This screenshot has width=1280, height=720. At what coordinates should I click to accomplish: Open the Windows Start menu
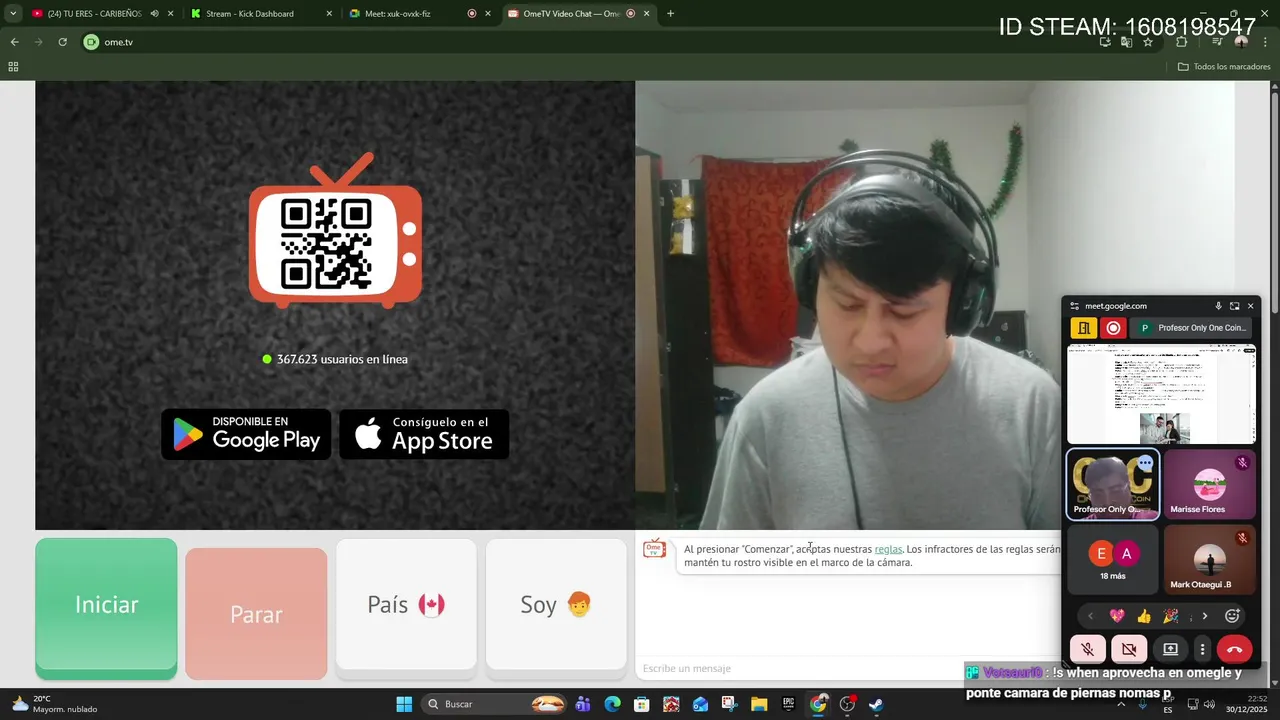tap(404, 704)
